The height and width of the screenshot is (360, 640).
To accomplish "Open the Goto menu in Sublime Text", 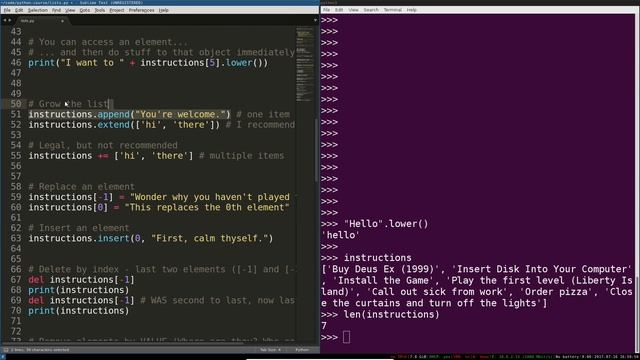I will 84,10.
